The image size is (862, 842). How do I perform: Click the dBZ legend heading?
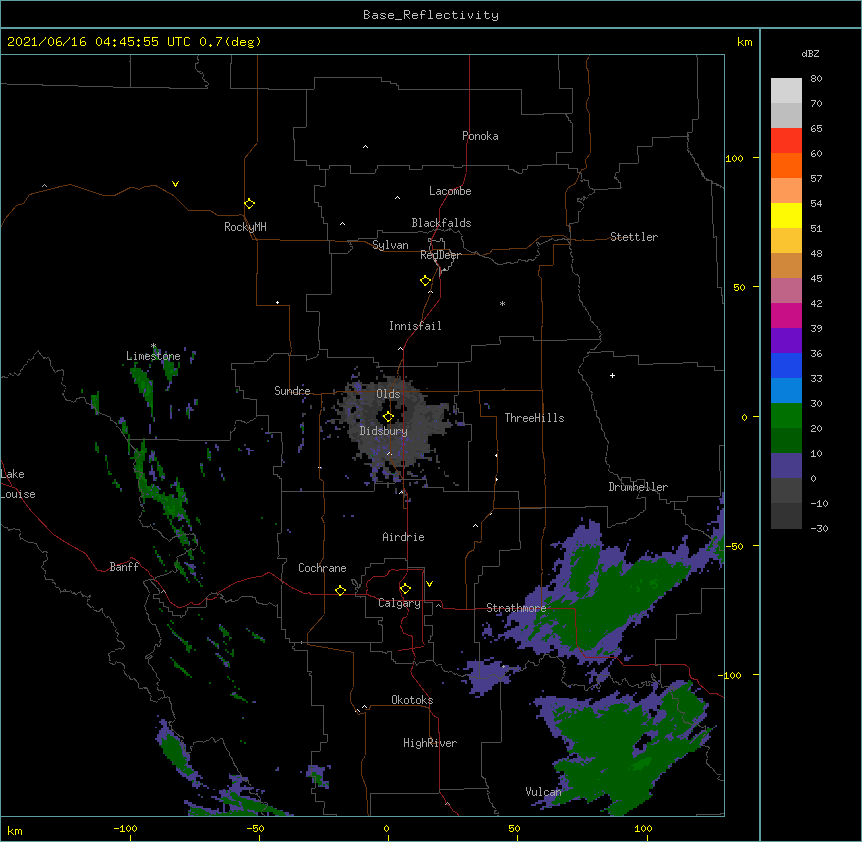tap(810, 53)
